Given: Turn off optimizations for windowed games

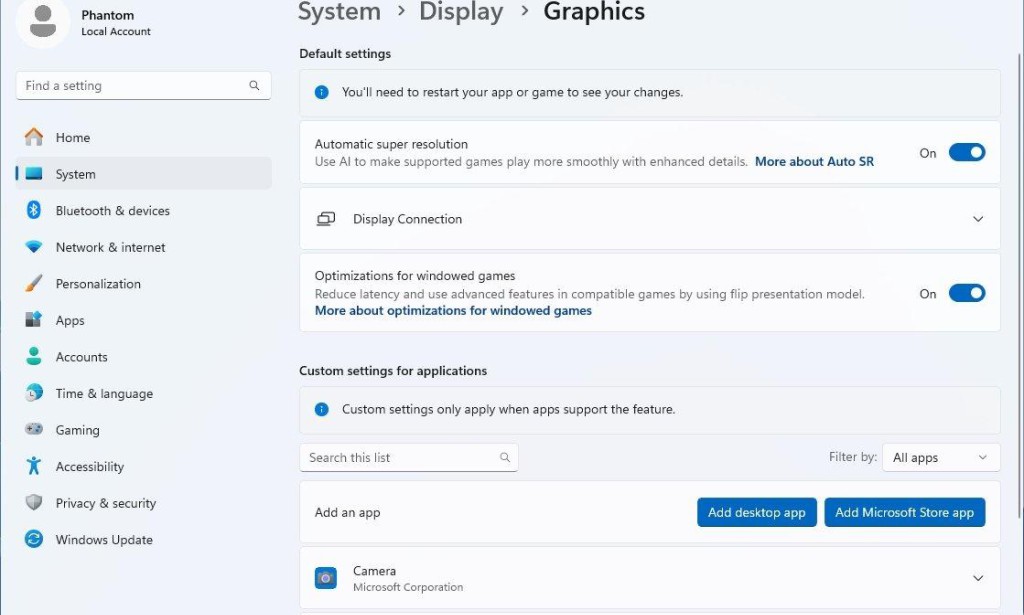Looking at the screenshot, I should point(965,293).
